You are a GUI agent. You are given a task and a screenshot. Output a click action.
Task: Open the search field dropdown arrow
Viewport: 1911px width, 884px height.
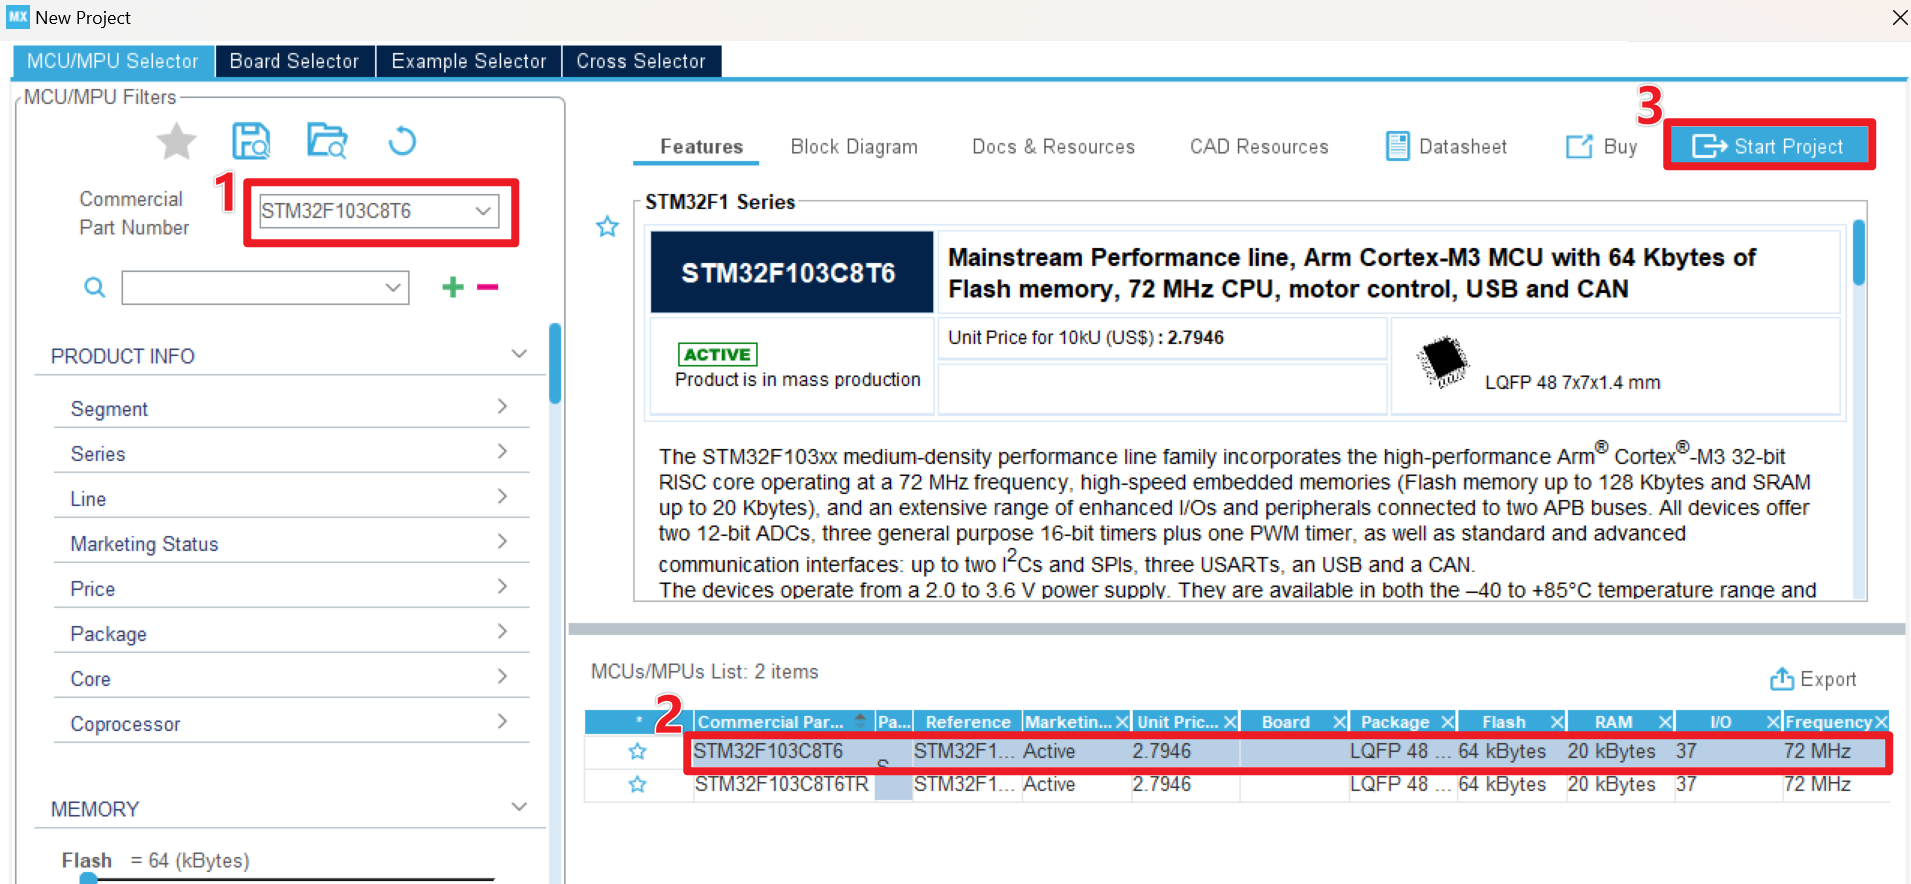click(x=394, y=288)
